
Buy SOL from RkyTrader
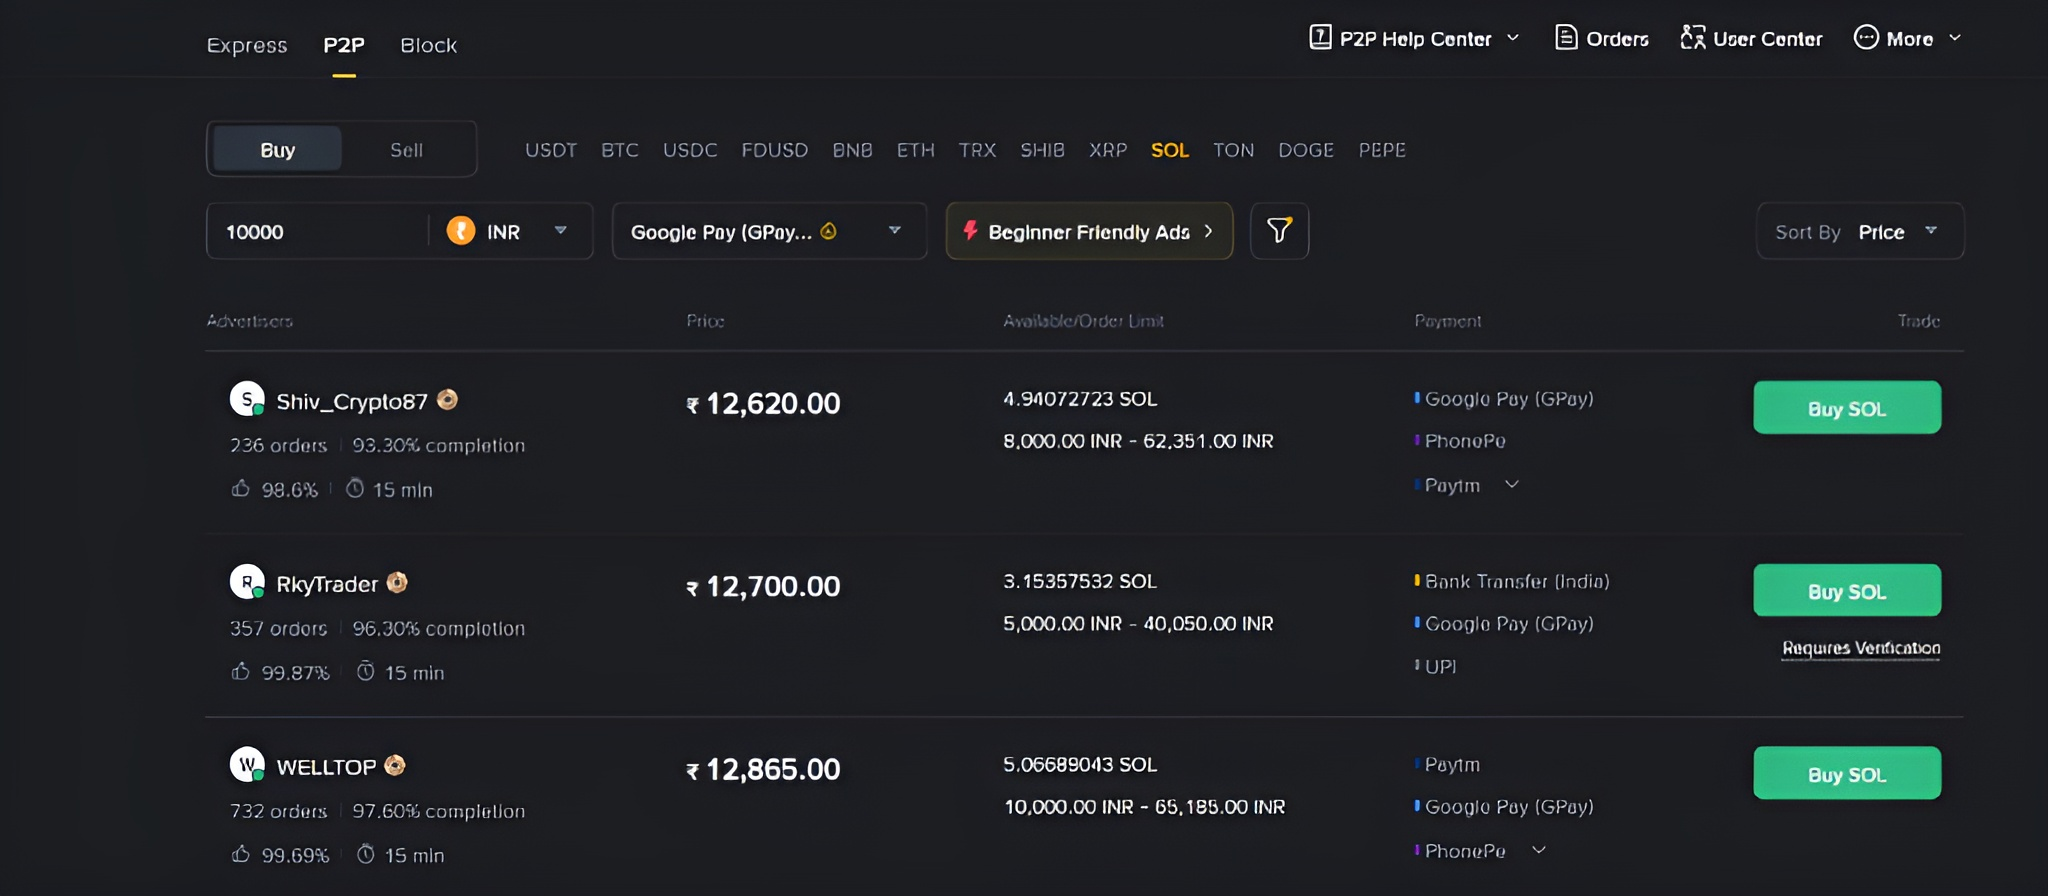click(1847, 590)
